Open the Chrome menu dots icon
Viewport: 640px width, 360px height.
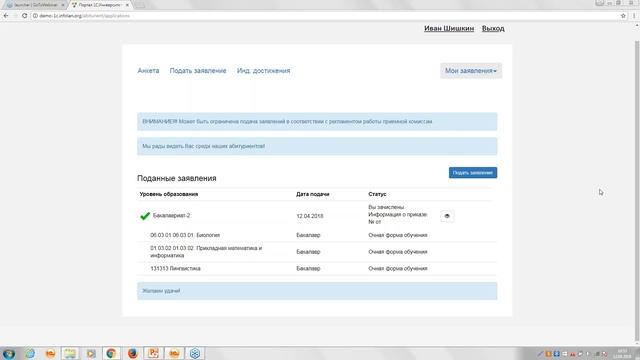point(634,16)
